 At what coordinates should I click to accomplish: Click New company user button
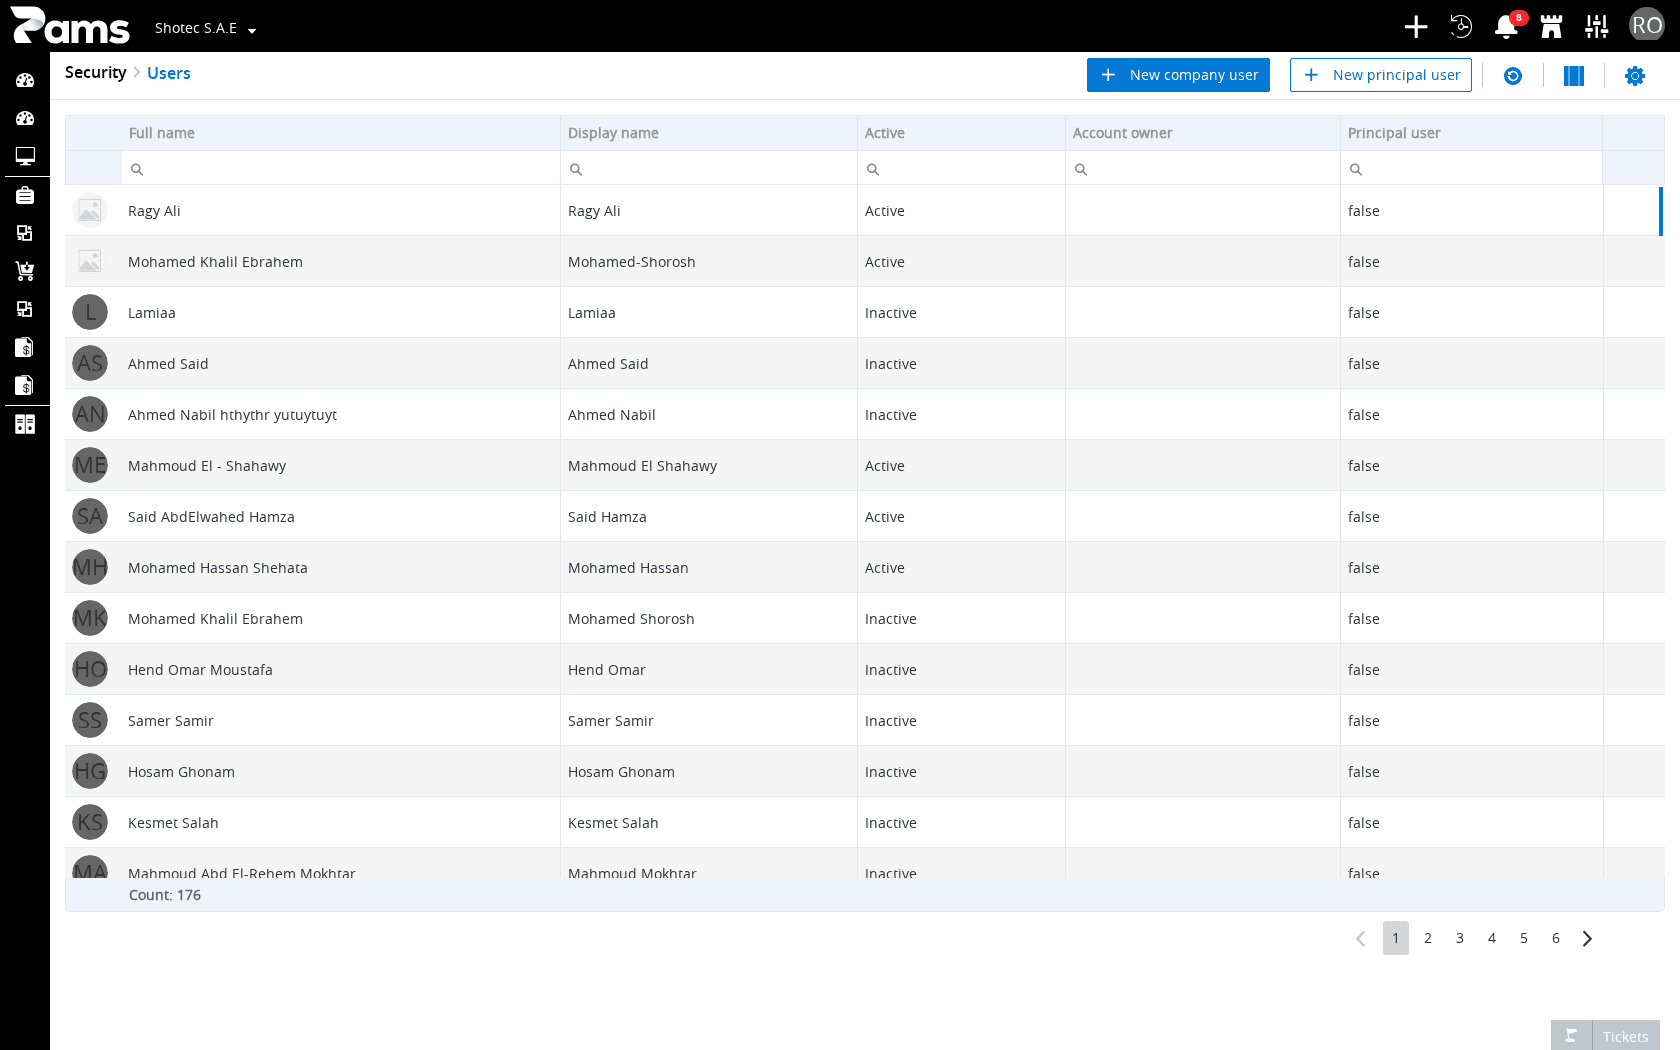(1178, 75)
